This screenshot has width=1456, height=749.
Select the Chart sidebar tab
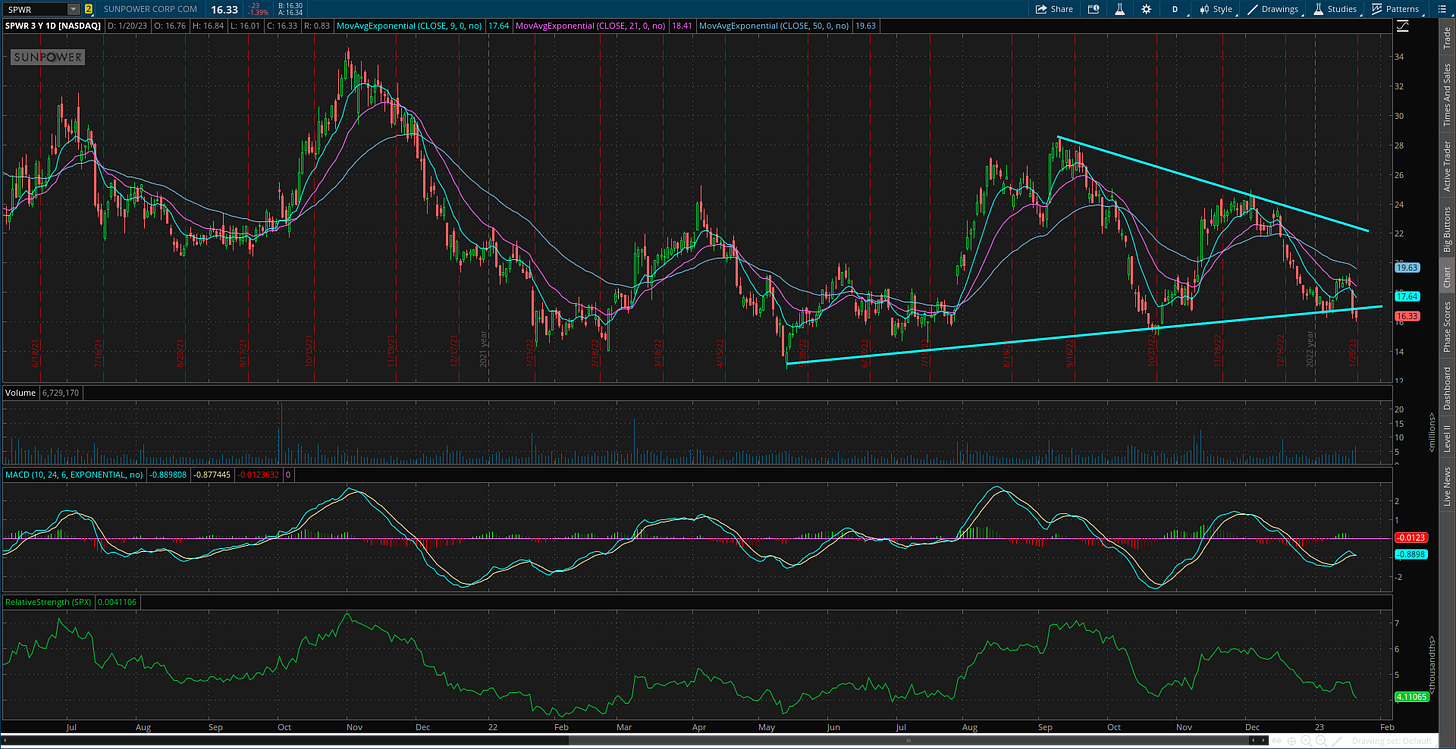coord(1446,277)
